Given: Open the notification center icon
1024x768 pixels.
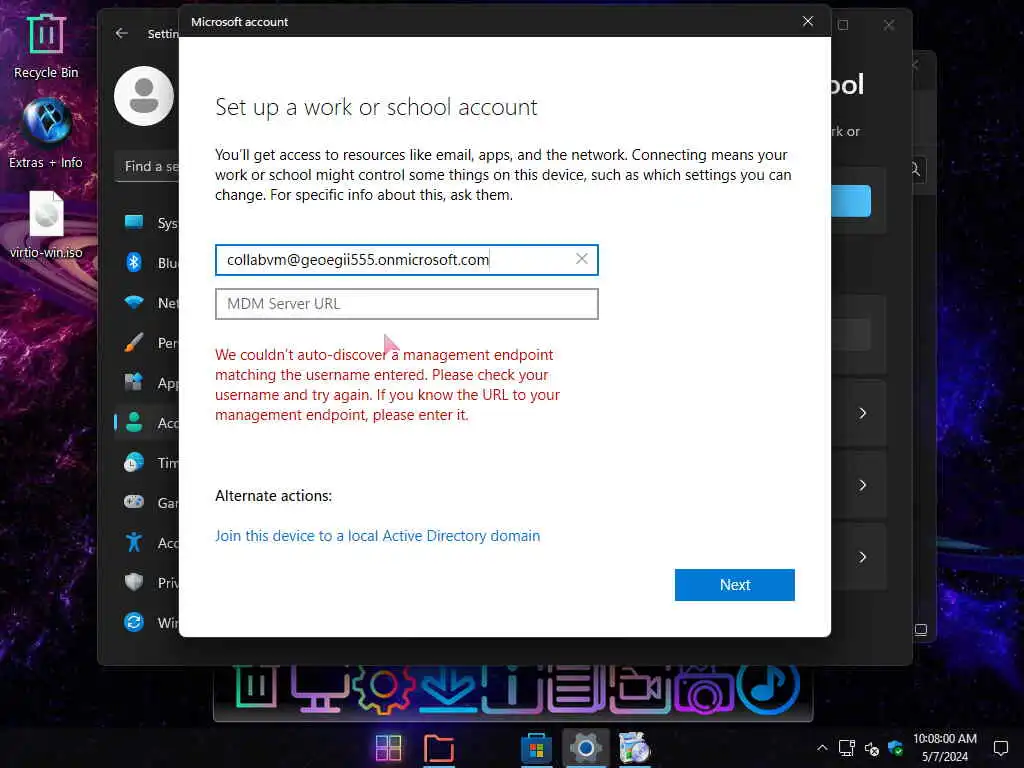Looking at the screenshot, I should 1000,748.
